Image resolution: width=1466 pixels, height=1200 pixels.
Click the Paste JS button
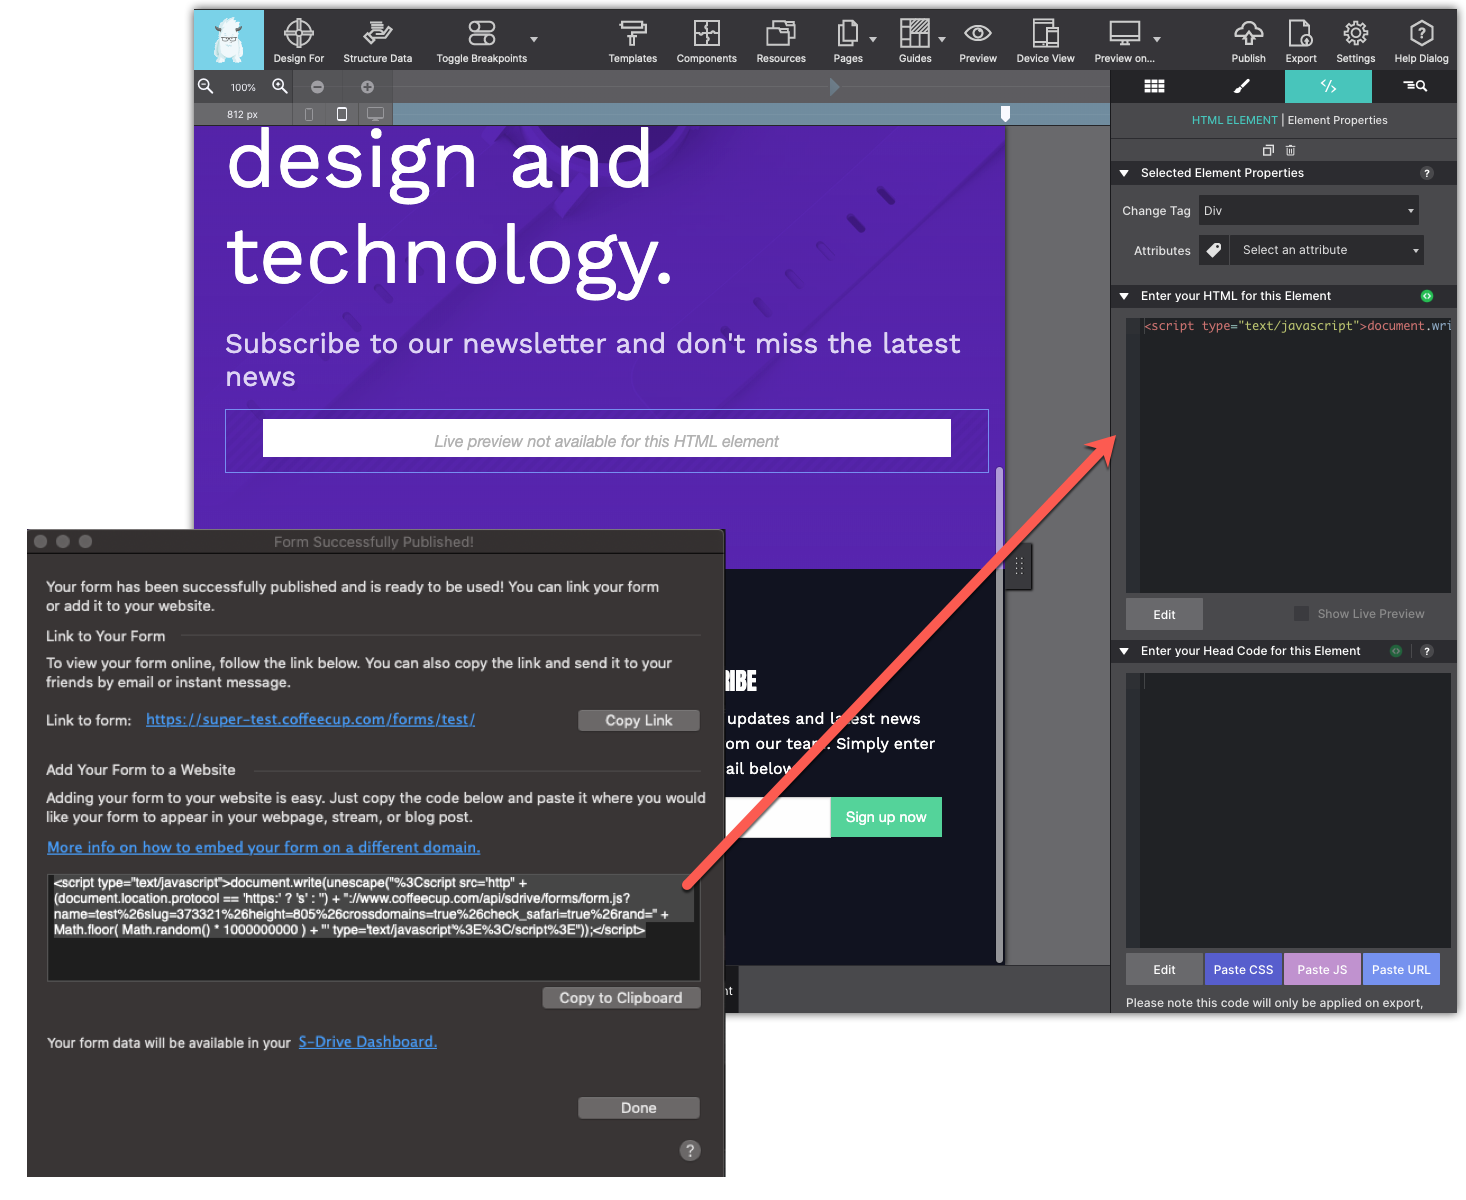pyautogui.click(x=1322, y=969)
